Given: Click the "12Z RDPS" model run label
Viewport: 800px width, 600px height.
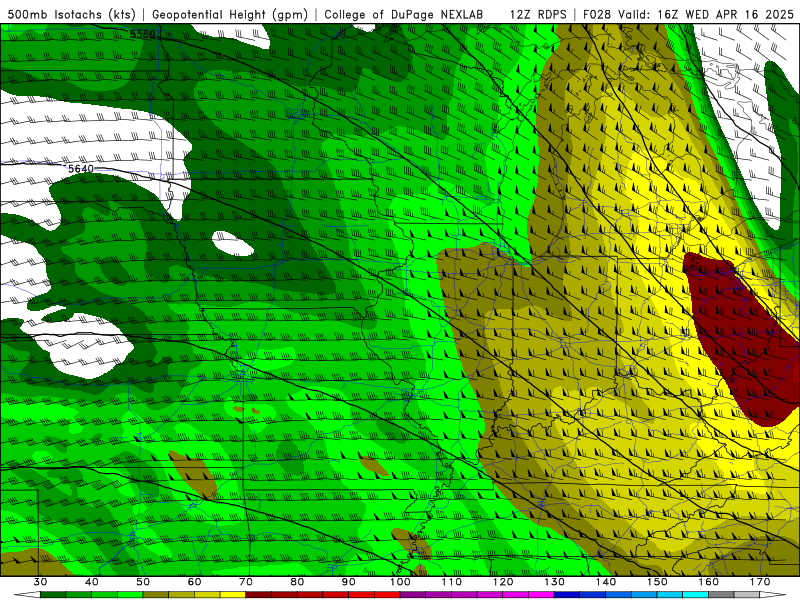Looking at the screenshot, I should [x=538, y=15].
